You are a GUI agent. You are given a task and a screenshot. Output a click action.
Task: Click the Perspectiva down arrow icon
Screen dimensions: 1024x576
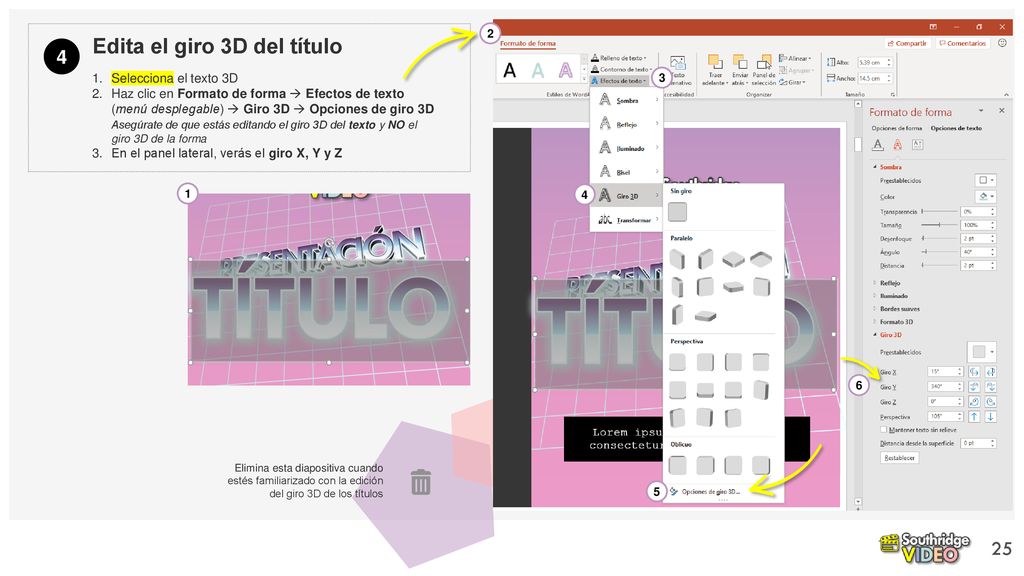pyautogui.click(x=991, y=416)
